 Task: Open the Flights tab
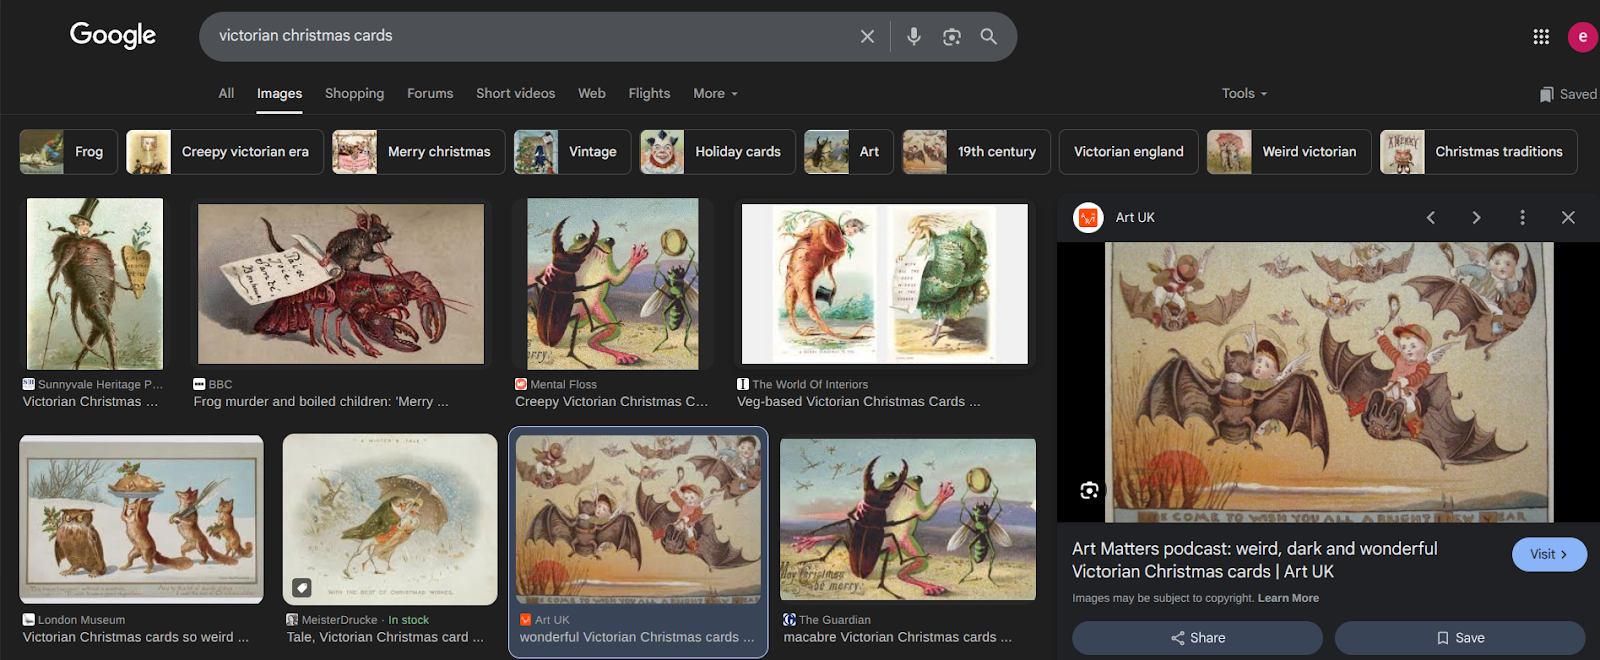[649, 93]
